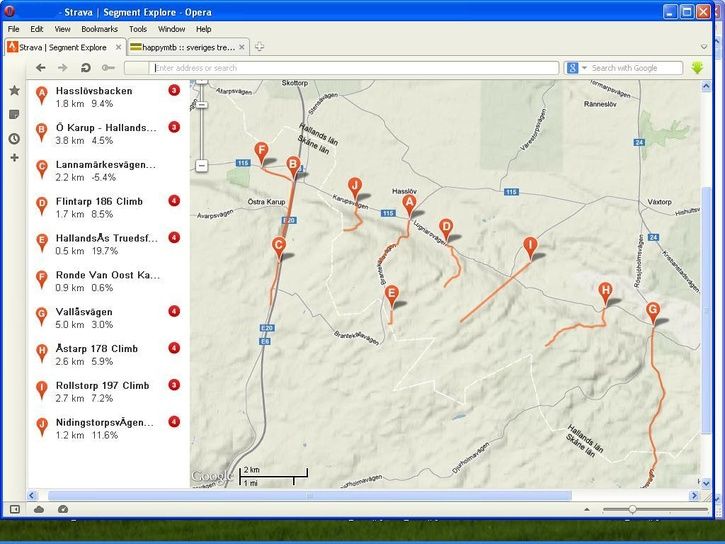Open the History clock panel in sidebar
Image resolution: width=725 pixels, height=544 pixels.
tap(14, 138)
